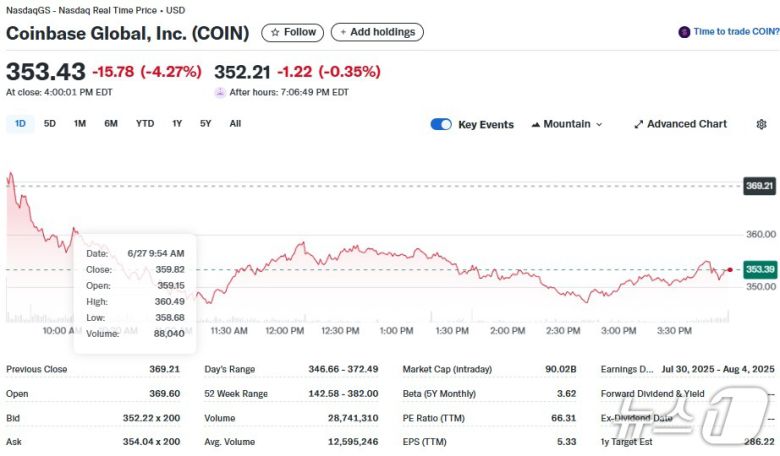Viewport: 780px width, 456px height.
Task: Switch chart to 5Y range
Action: 205,124
